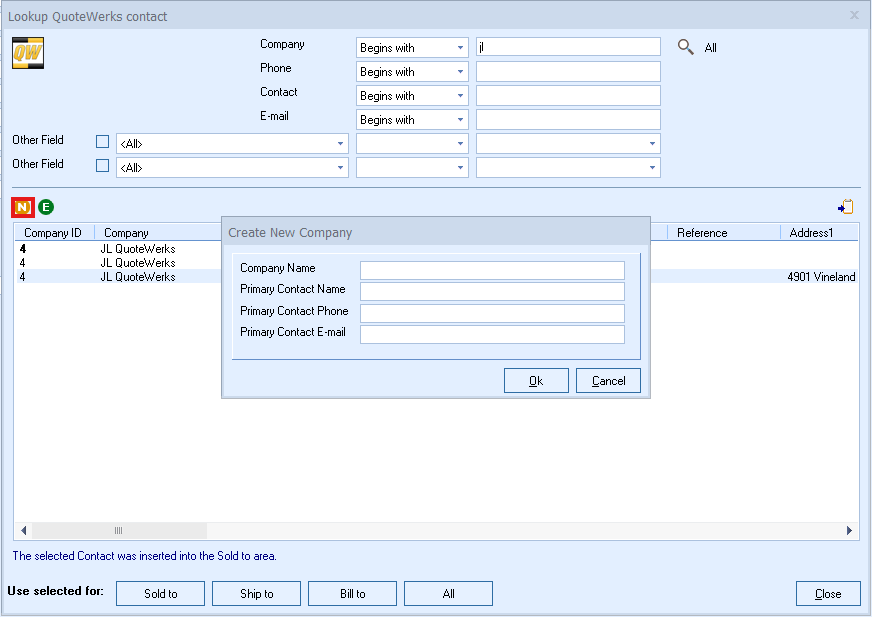This screenshot has width=872, height=617.
Task: Click the Bill to button
Action: (353, 594)
